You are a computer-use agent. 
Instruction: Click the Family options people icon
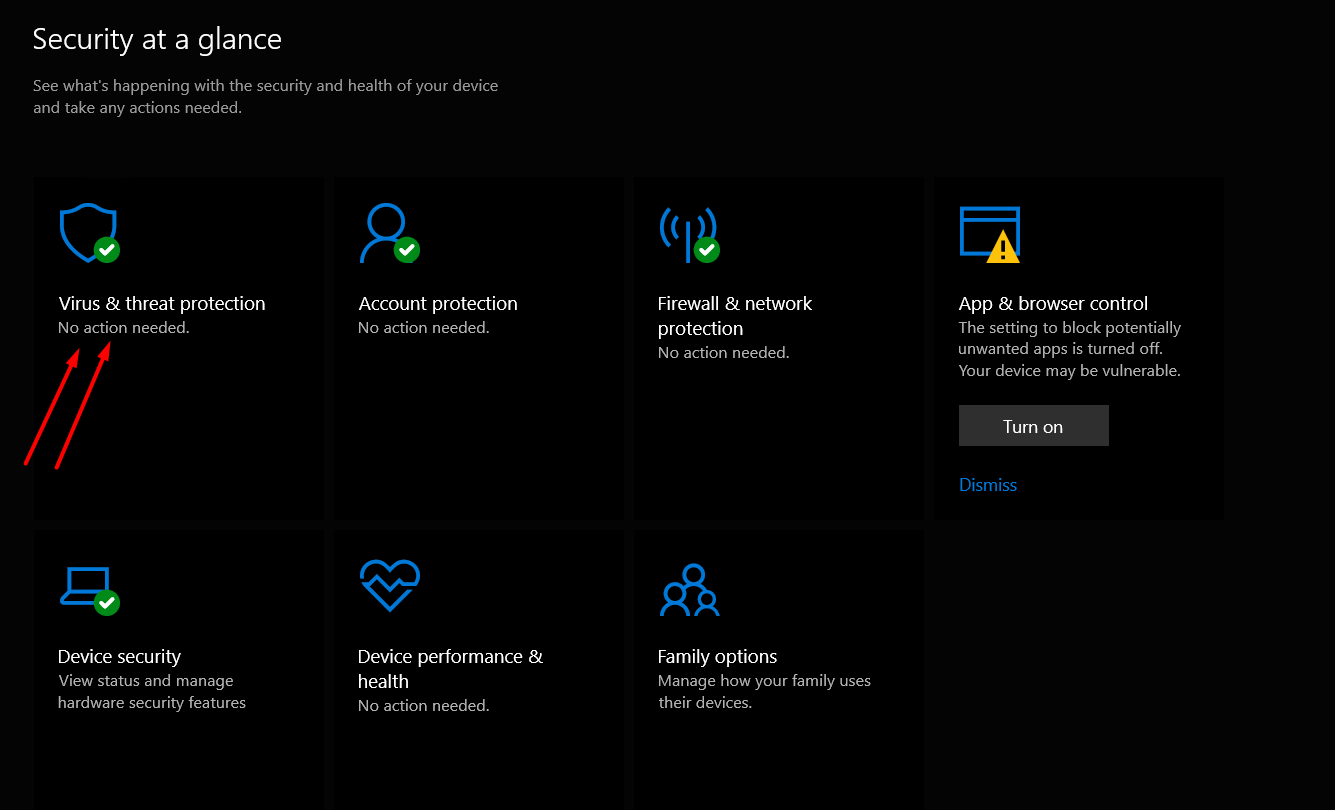click(689, 590)
